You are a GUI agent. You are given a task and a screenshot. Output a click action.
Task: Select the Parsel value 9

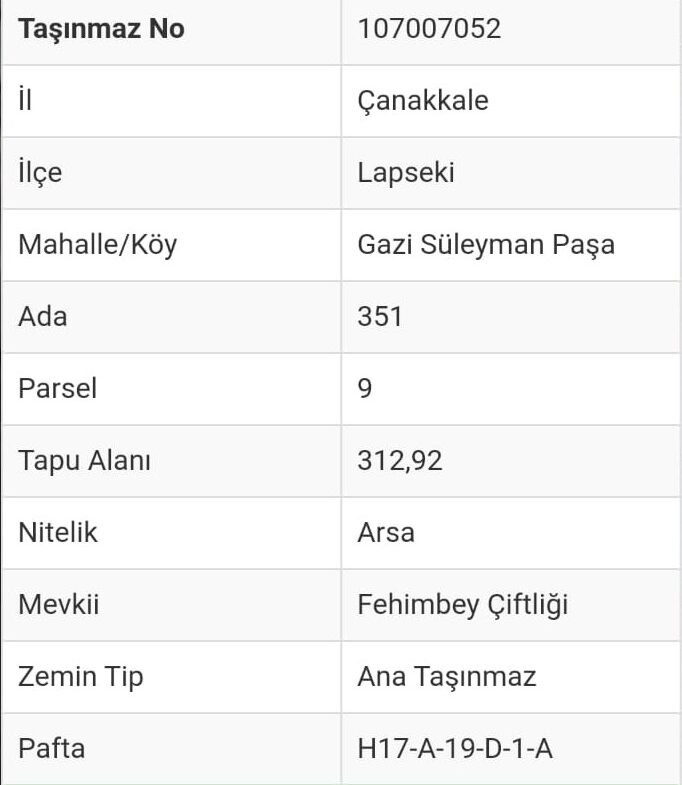pos(365,388)
